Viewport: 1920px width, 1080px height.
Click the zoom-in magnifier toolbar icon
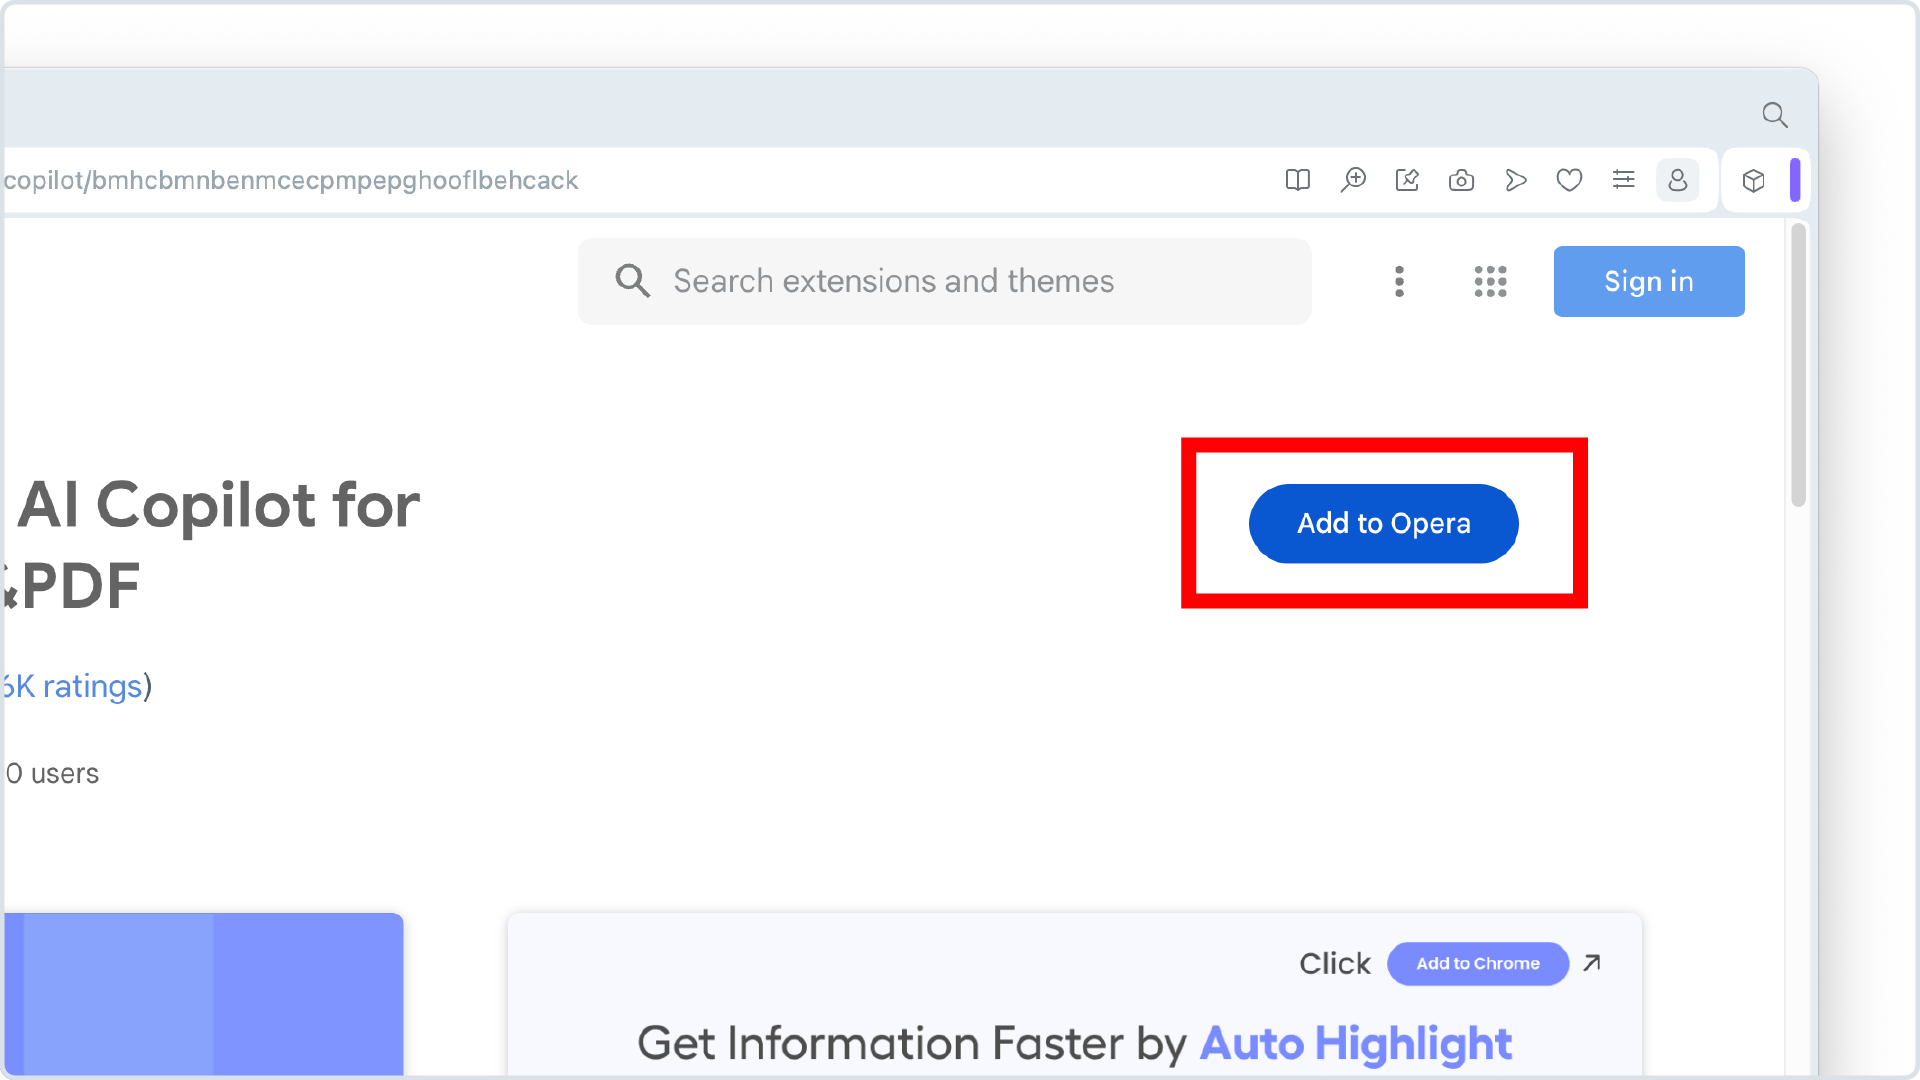(x=1353, y=180)
